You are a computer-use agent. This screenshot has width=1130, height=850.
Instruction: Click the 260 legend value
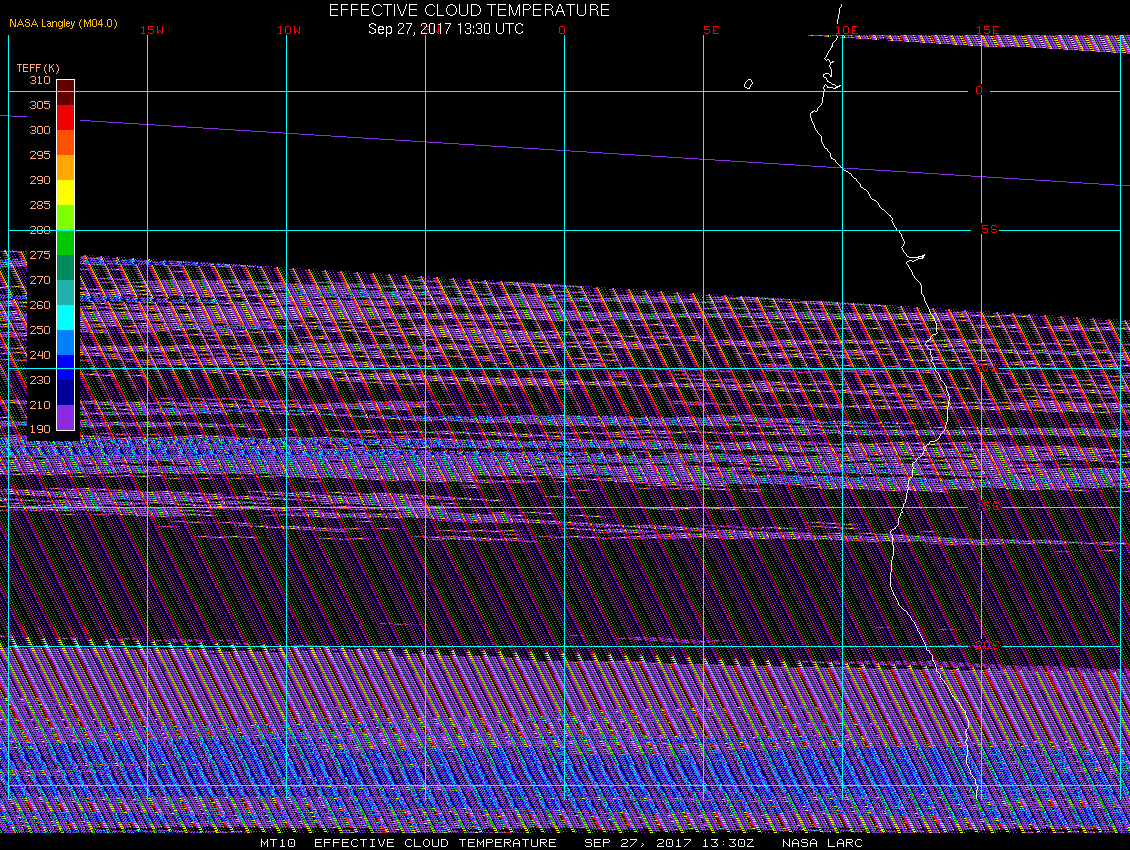[x=40, y=305]
